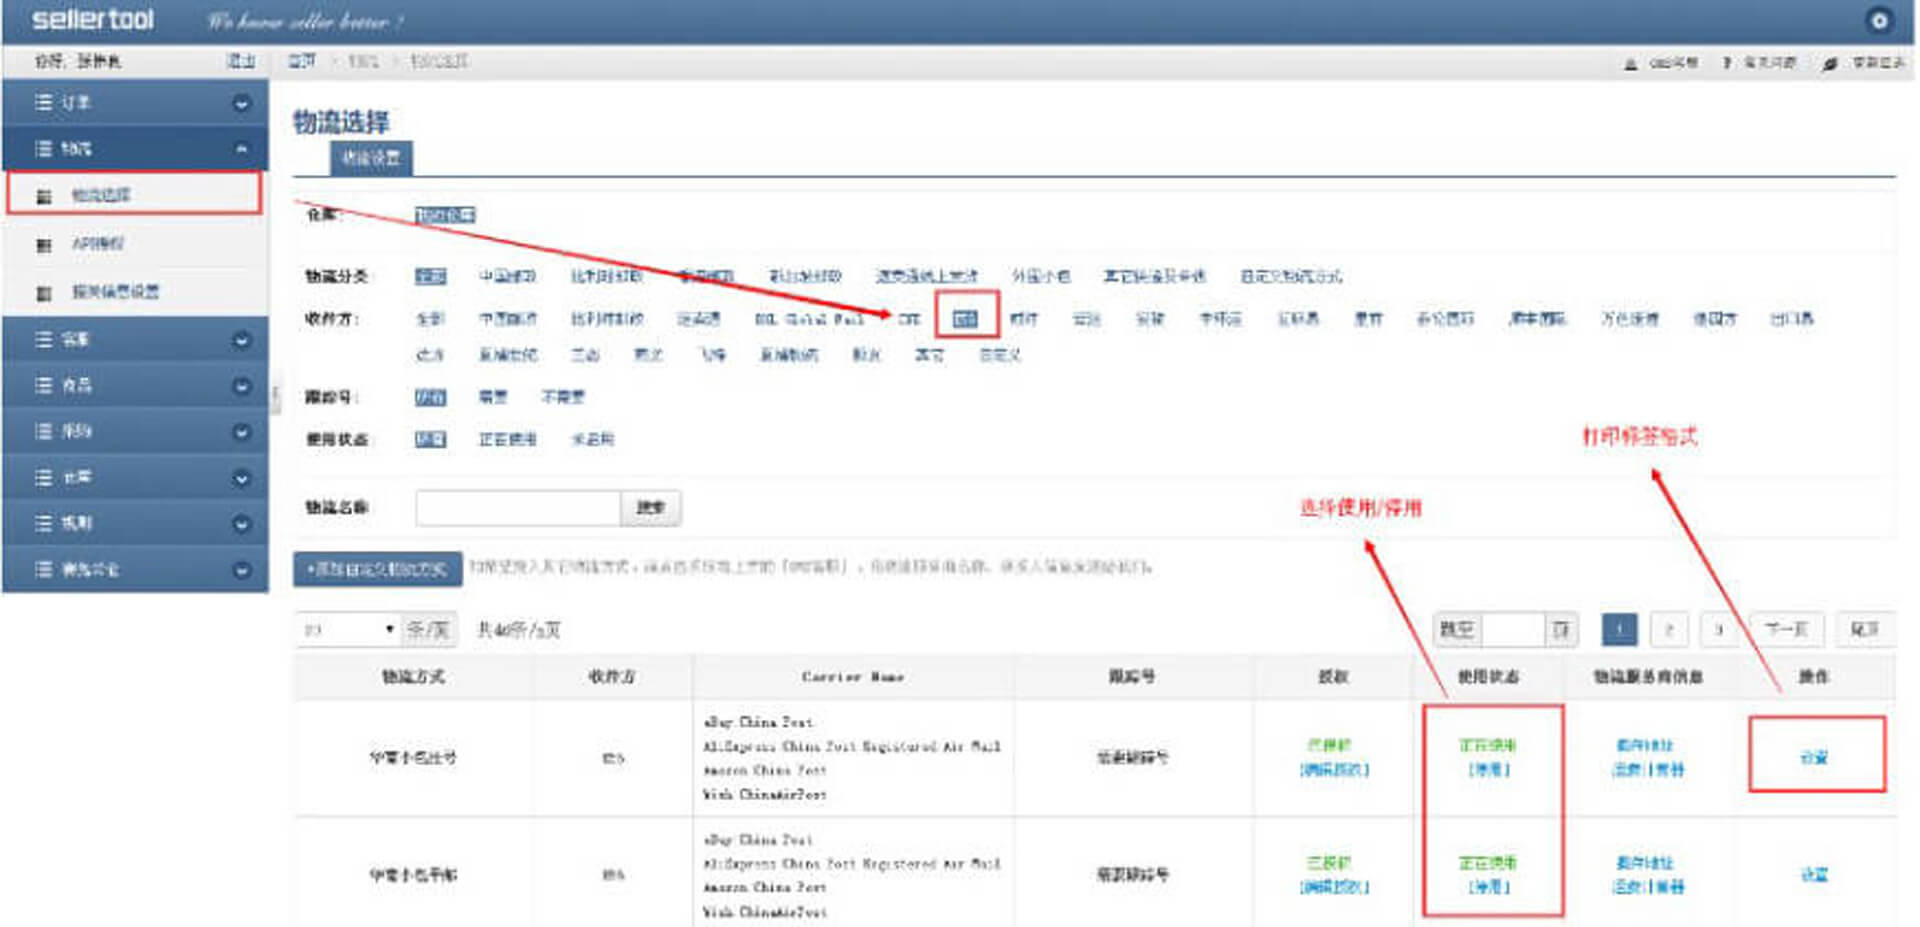Collapse the 物流 sidebar section chevron
The height and width of the screenshot is (927, 1920).
click(241, 149)
